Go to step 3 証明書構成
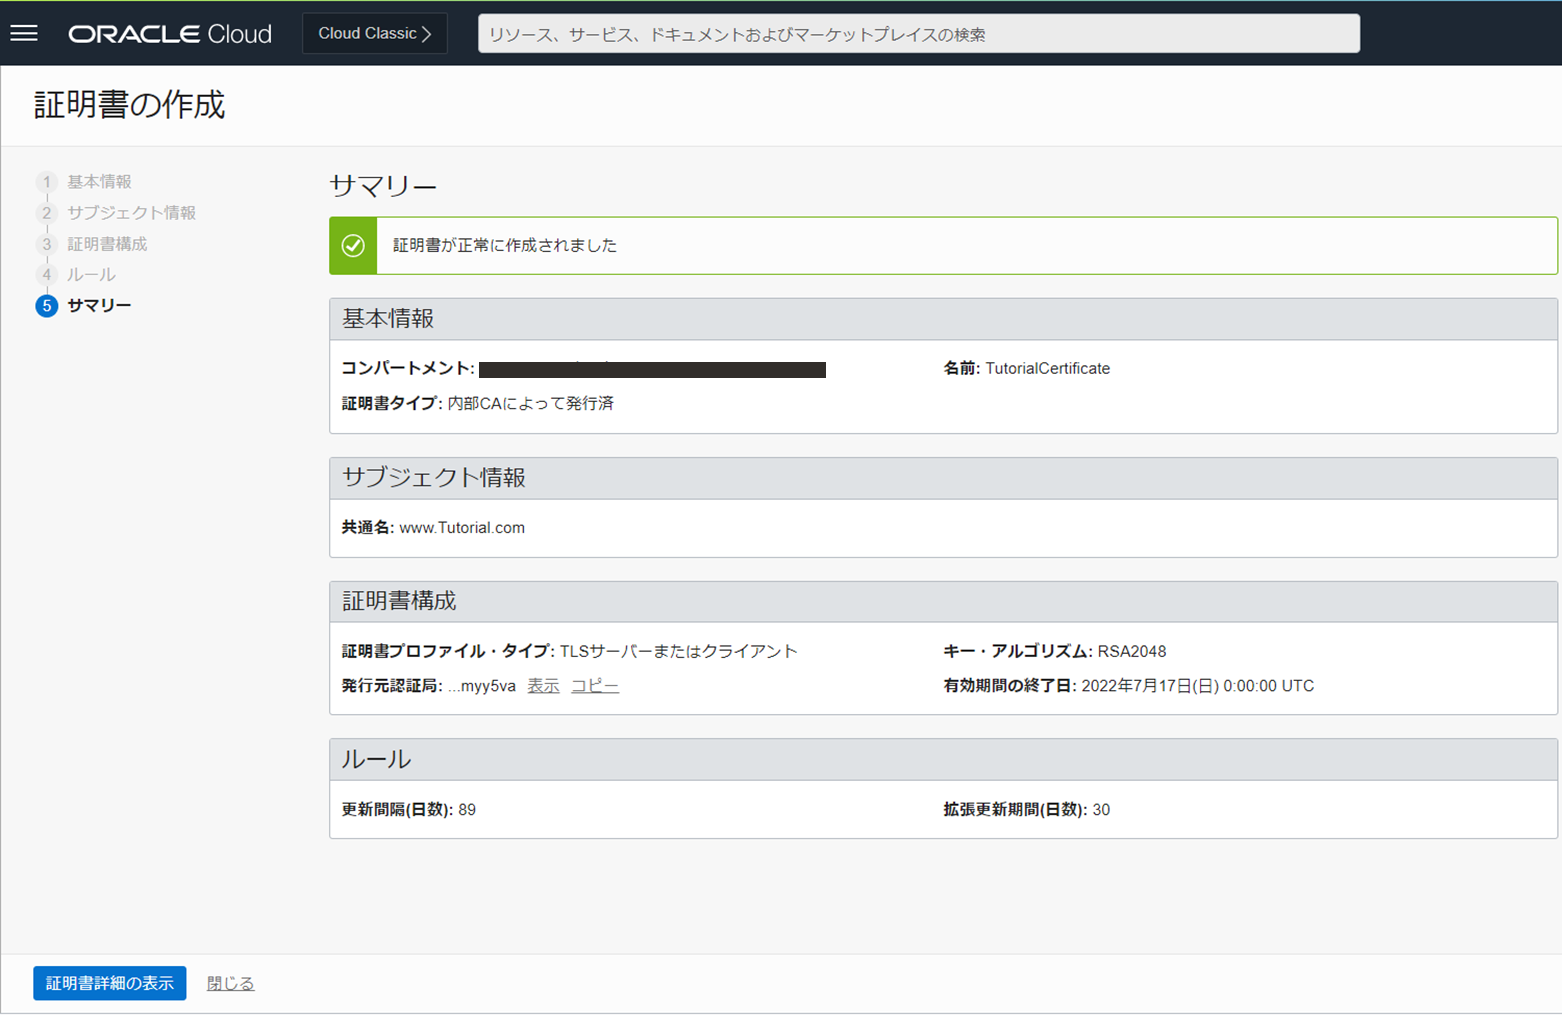Image resolution: width=1562 pixels, height=1015 pixels. point(107,244)
